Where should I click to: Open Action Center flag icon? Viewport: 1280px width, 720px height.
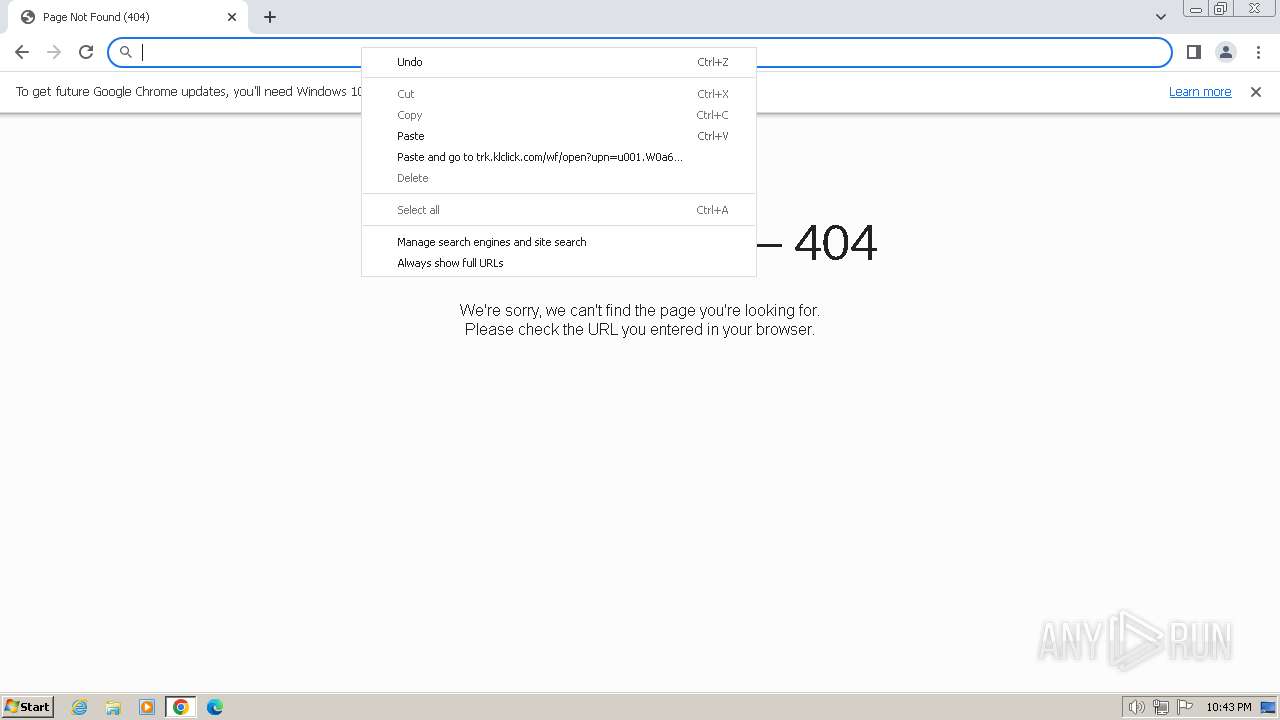click(1185, 707)
